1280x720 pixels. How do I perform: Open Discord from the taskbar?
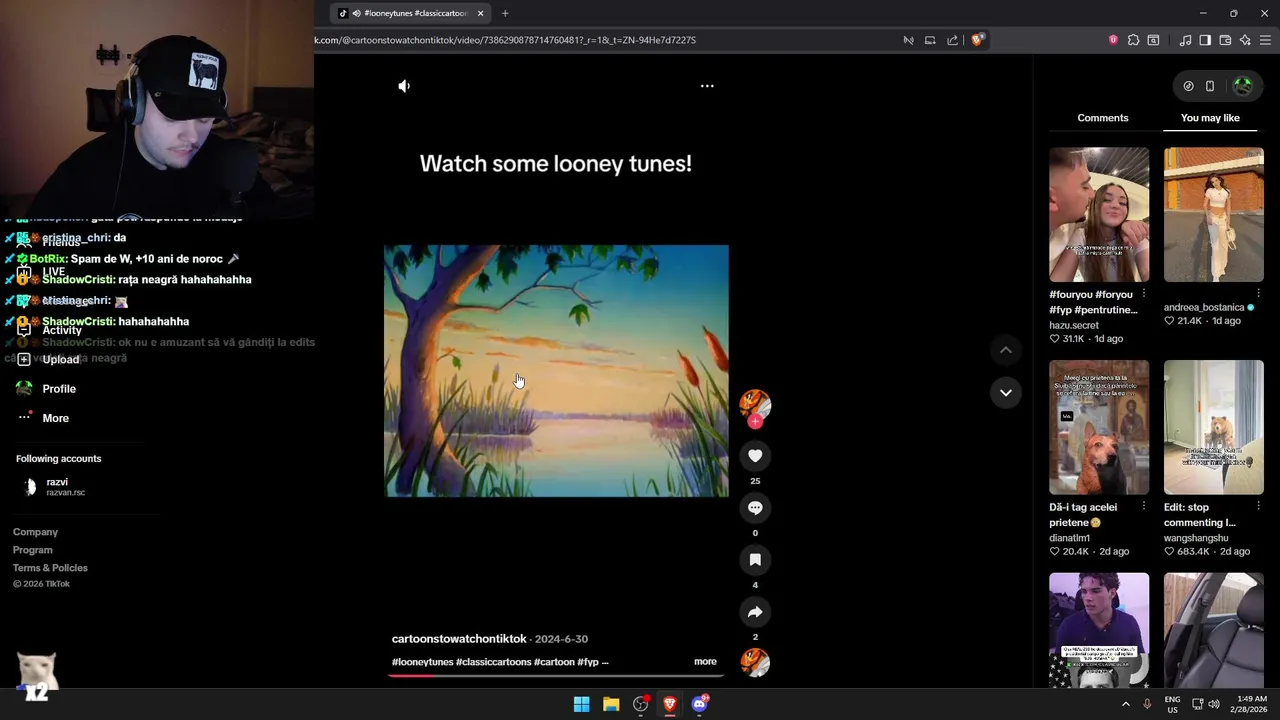pyautogui.click(x=700, y=704)
